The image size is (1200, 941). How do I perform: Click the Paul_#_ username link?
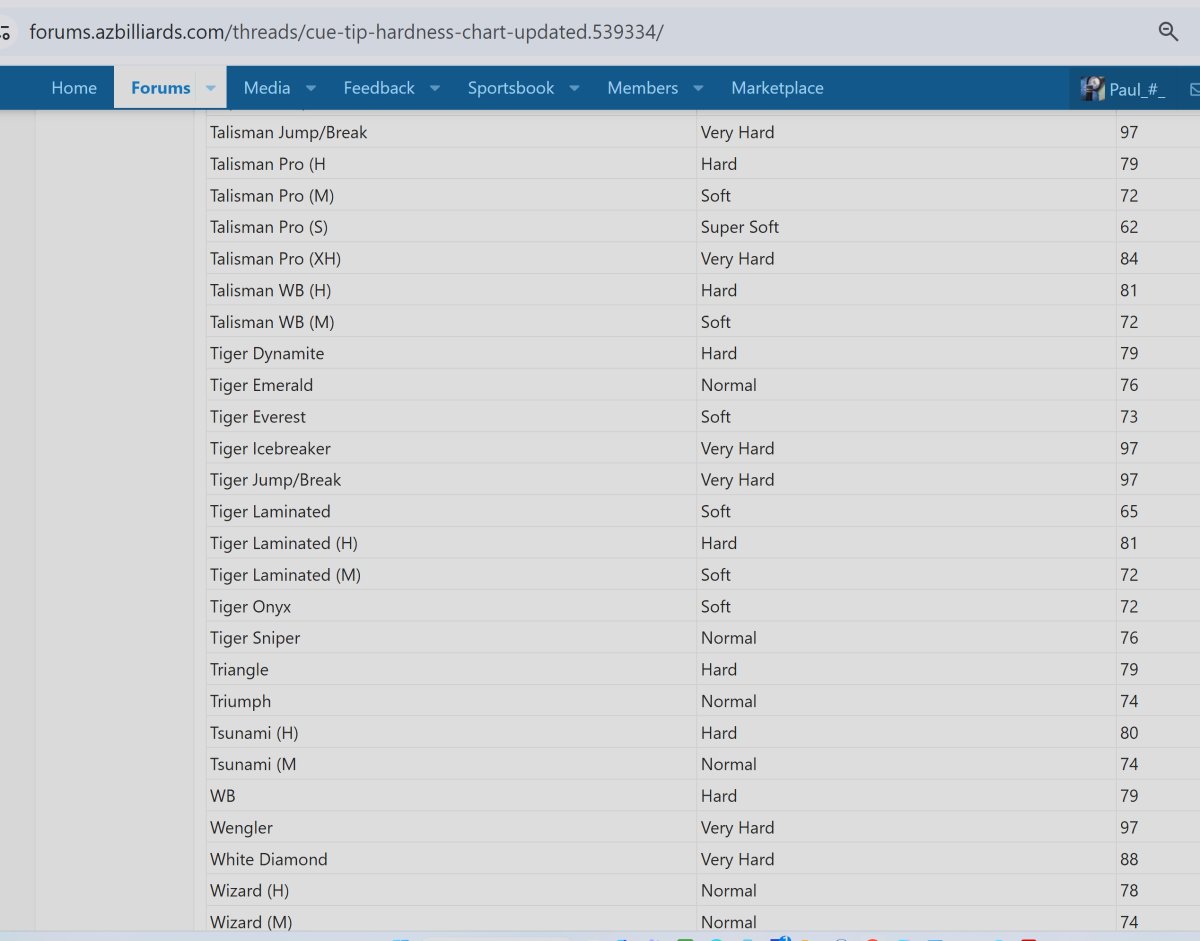point(1137,89)
